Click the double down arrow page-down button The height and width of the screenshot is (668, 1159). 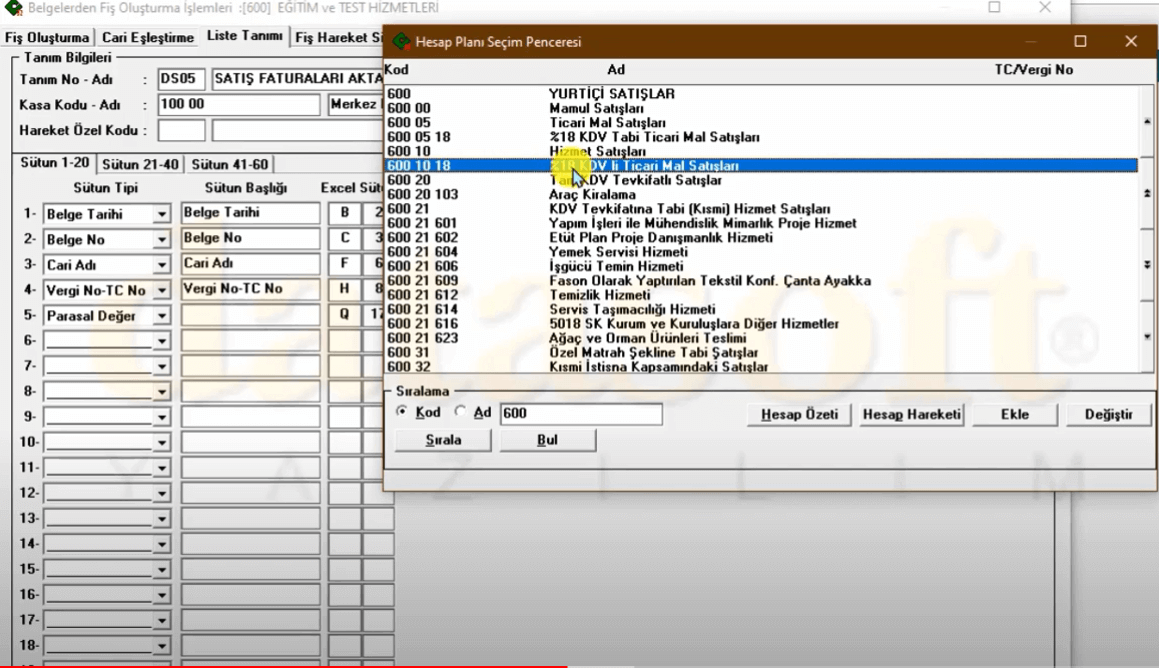point(1147,265)
